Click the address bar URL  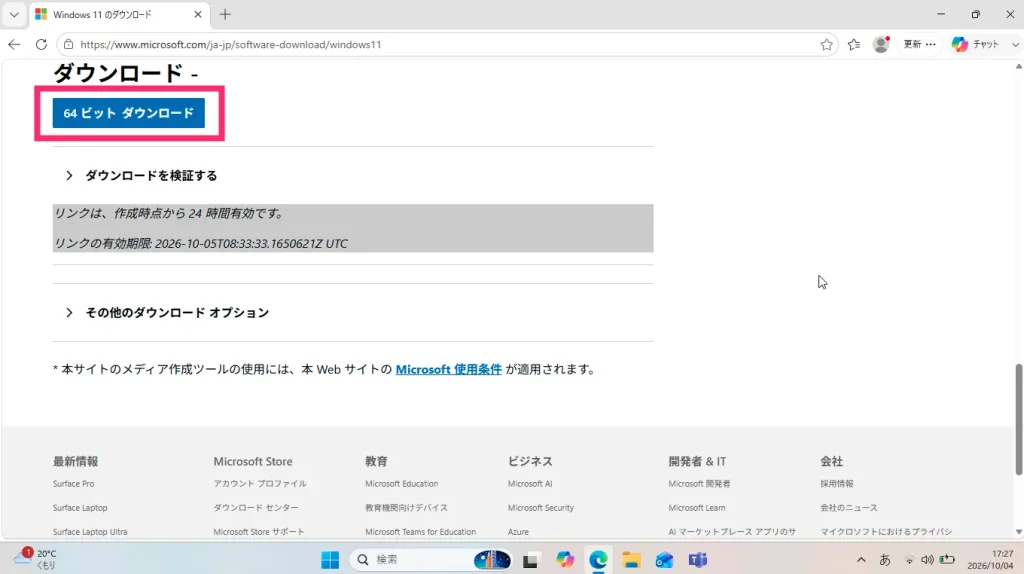click(231, 44)
